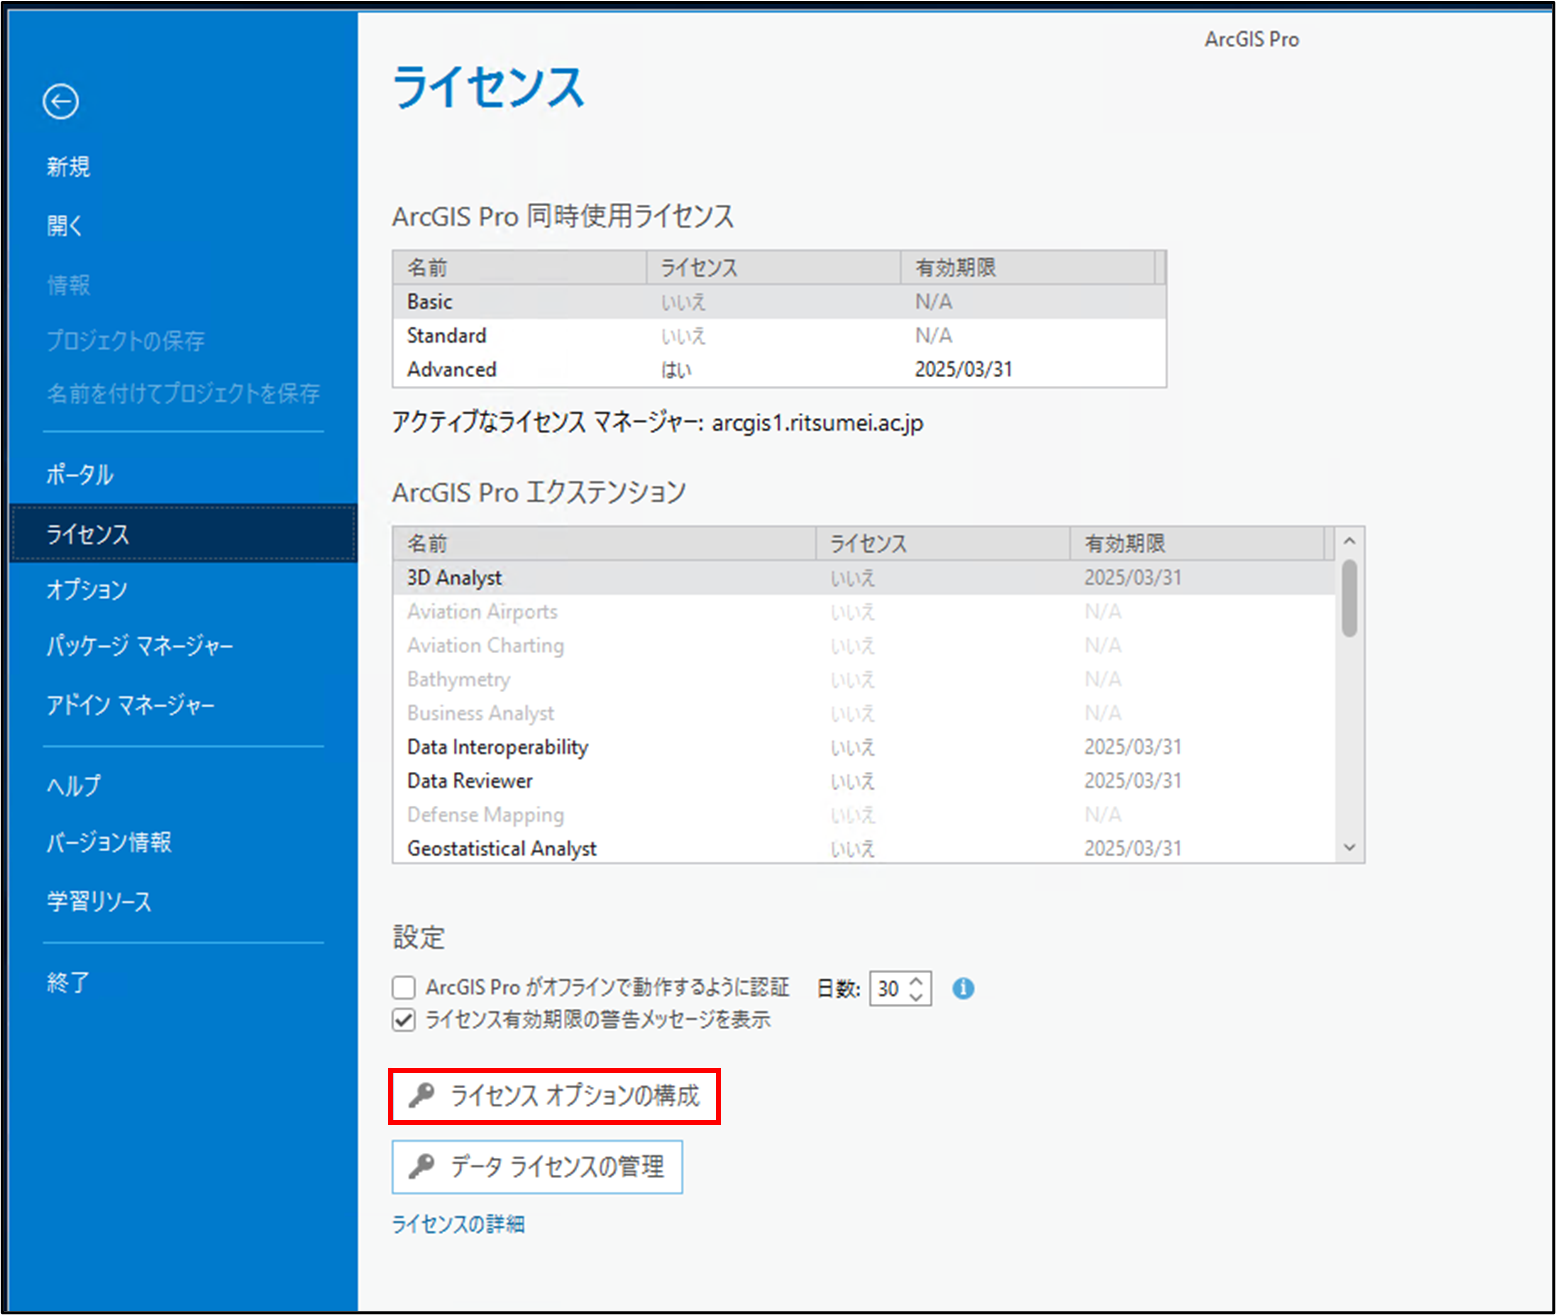
Task: Click the ライセンスの詳細 link
Action: (x=458, y=1224)
